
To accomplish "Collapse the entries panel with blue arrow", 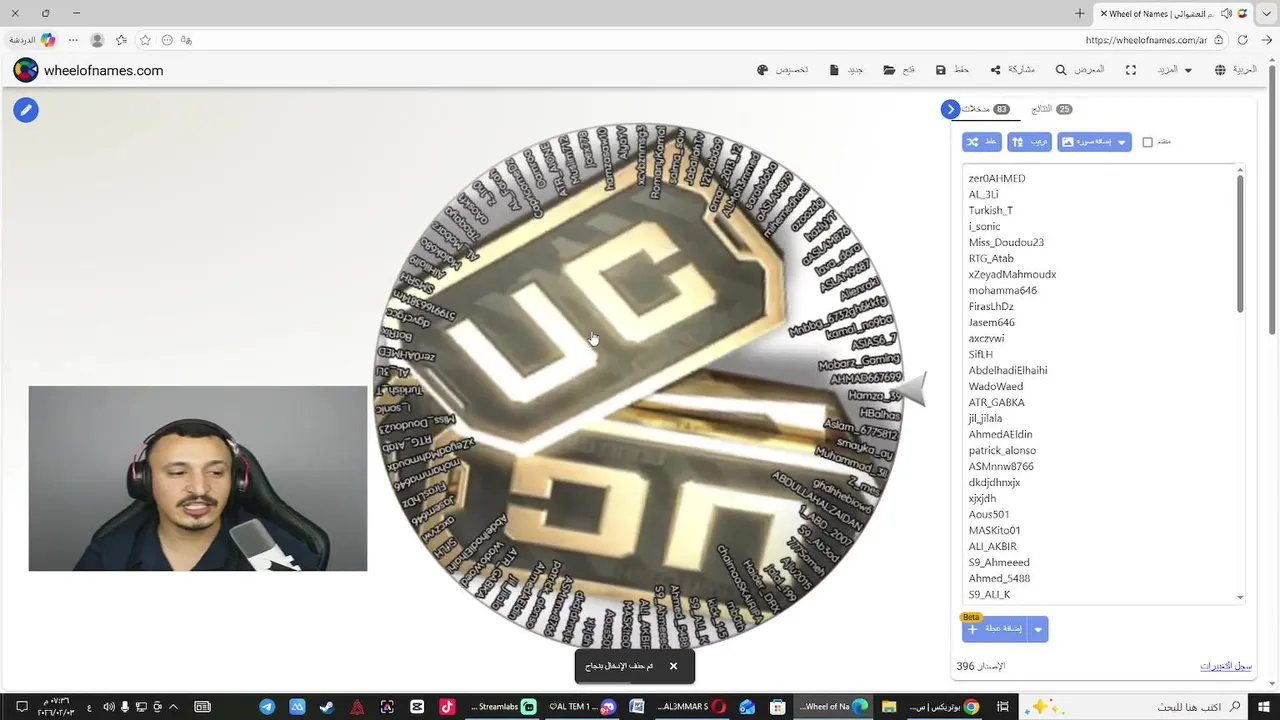I will pos(951,109).
